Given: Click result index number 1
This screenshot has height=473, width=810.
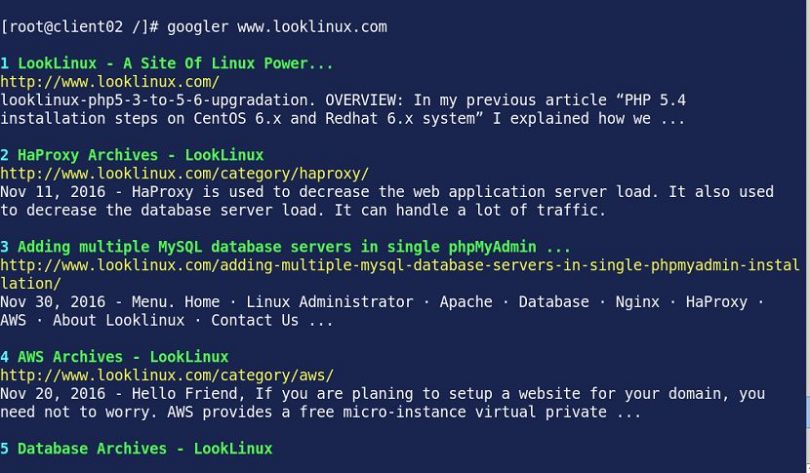Looking at the screenshot, I should click(x=5, y=64).
